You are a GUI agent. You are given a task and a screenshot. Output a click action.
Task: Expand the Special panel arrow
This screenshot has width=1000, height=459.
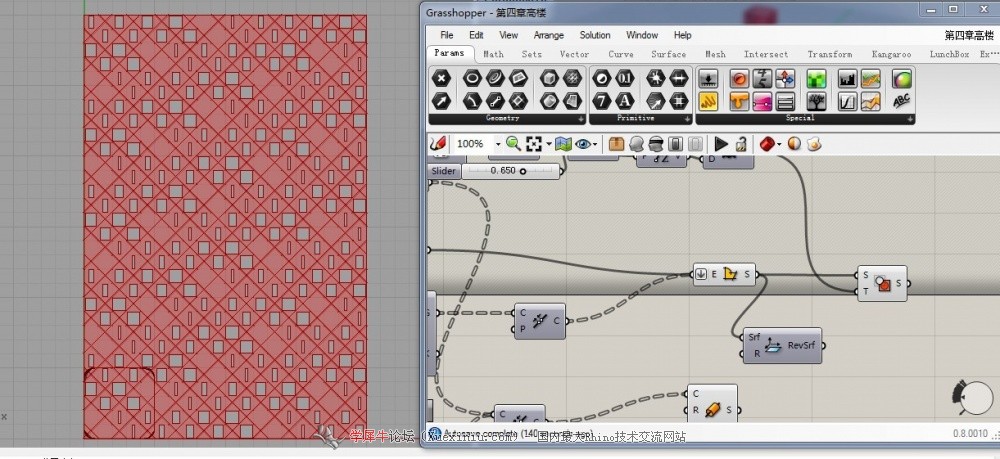tap(910, 119)
